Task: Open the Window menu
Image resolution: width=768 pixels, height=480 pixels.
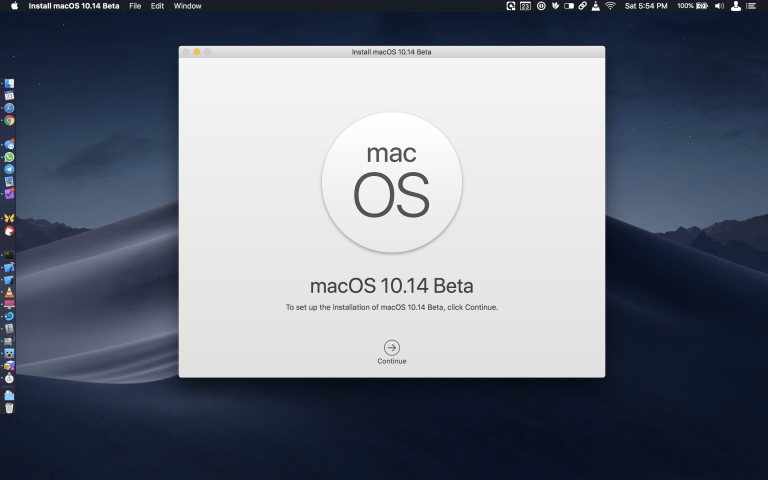Action: pos(187,6)
